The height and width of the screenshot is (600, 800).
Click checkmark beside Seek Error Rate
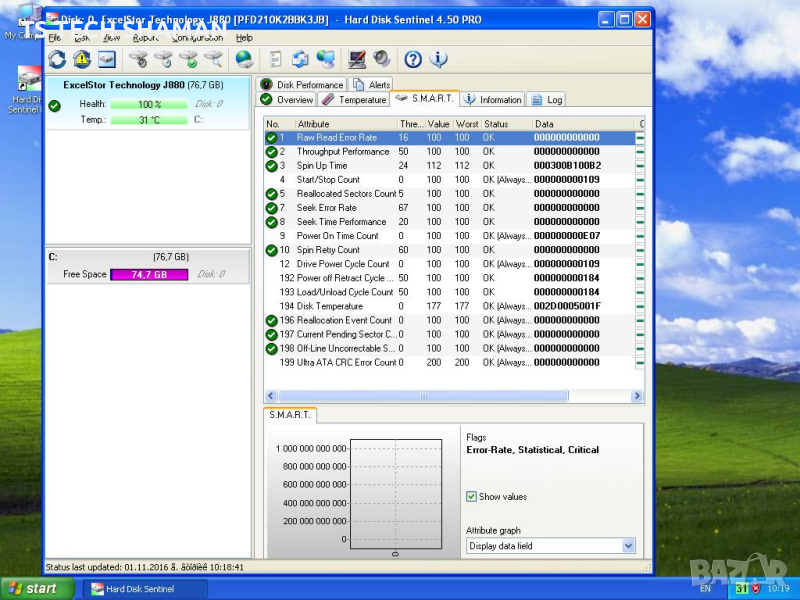(x=271, y=208)
